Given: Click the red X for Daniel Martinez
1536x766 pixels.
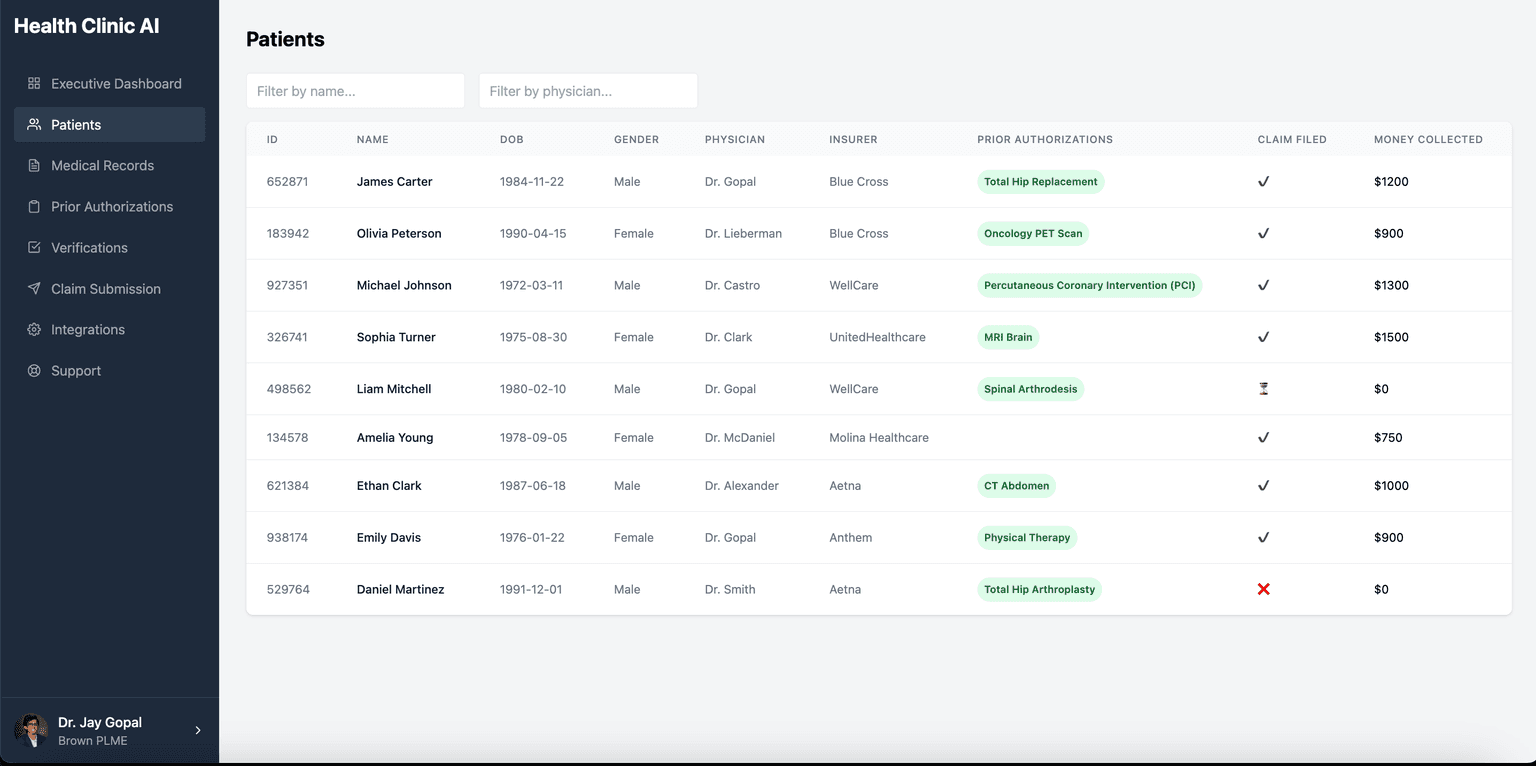Looking at the screenshot, I should [1263, 589].
